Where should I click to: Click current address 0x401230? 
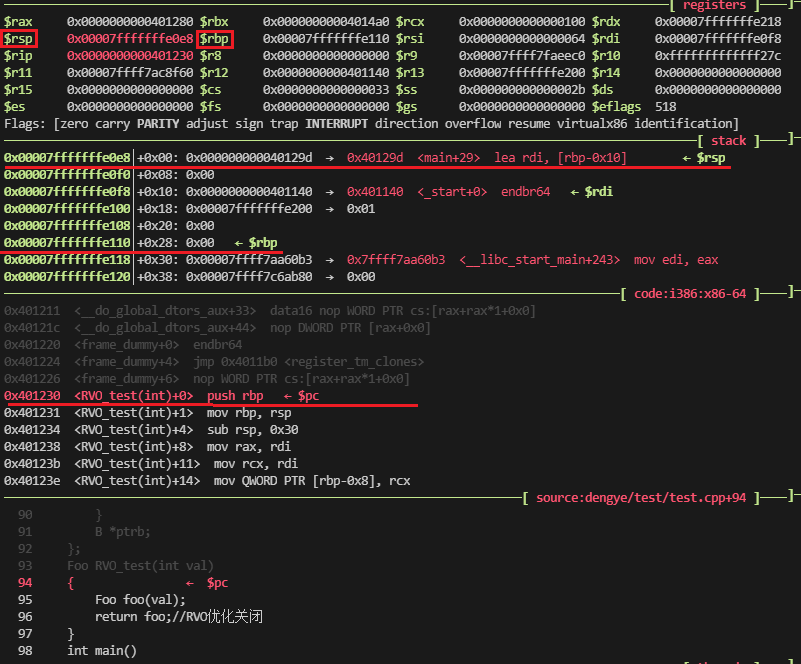point(32,396)
